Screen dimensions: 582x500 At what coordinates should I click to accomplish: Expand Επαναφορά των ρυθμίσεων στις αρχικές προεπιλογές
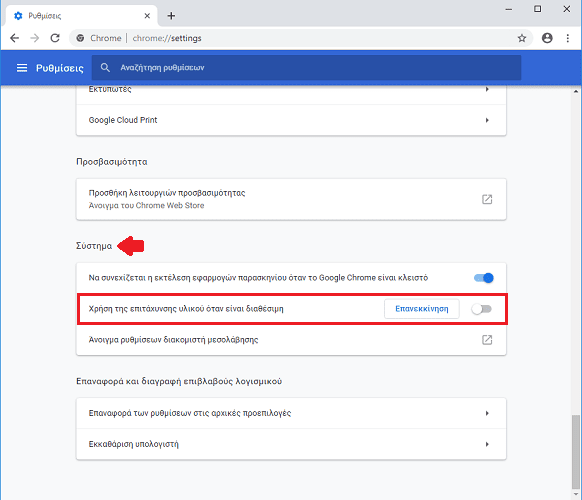291,413
